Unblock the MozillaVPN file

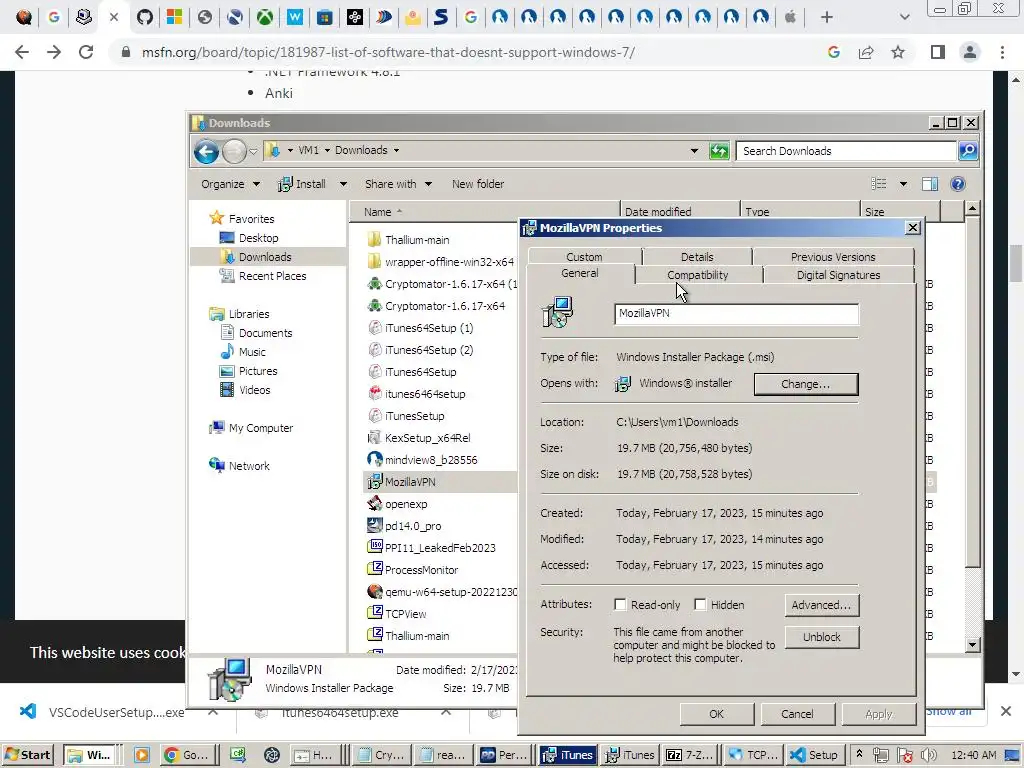pos(822,637)
